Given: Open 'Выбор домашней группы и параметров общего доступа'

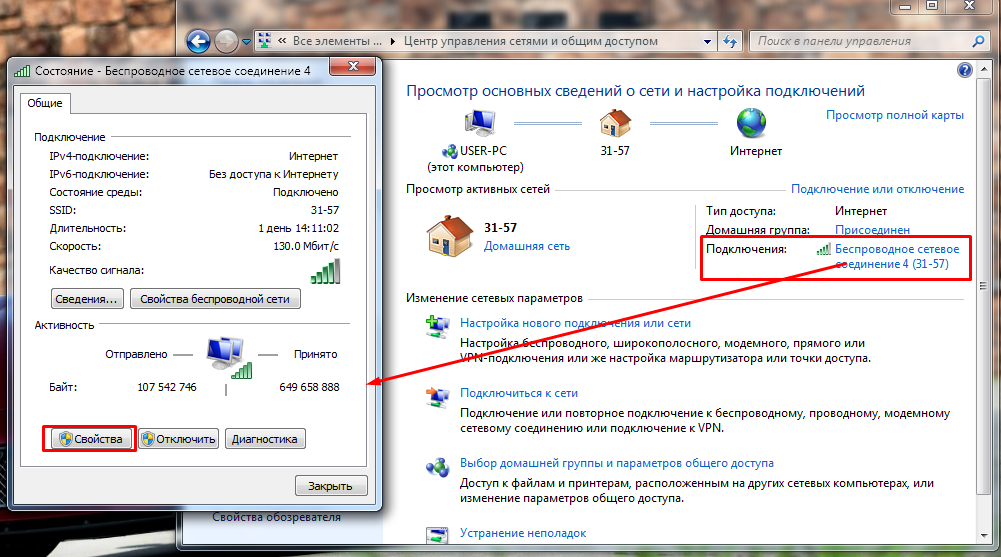Looking at the screenshot, I should click(617, 463).
